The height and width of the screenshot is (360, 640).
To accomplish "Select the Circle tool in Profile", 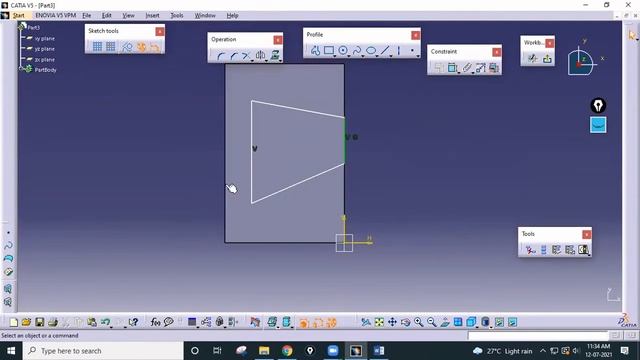I will (343, 51).
